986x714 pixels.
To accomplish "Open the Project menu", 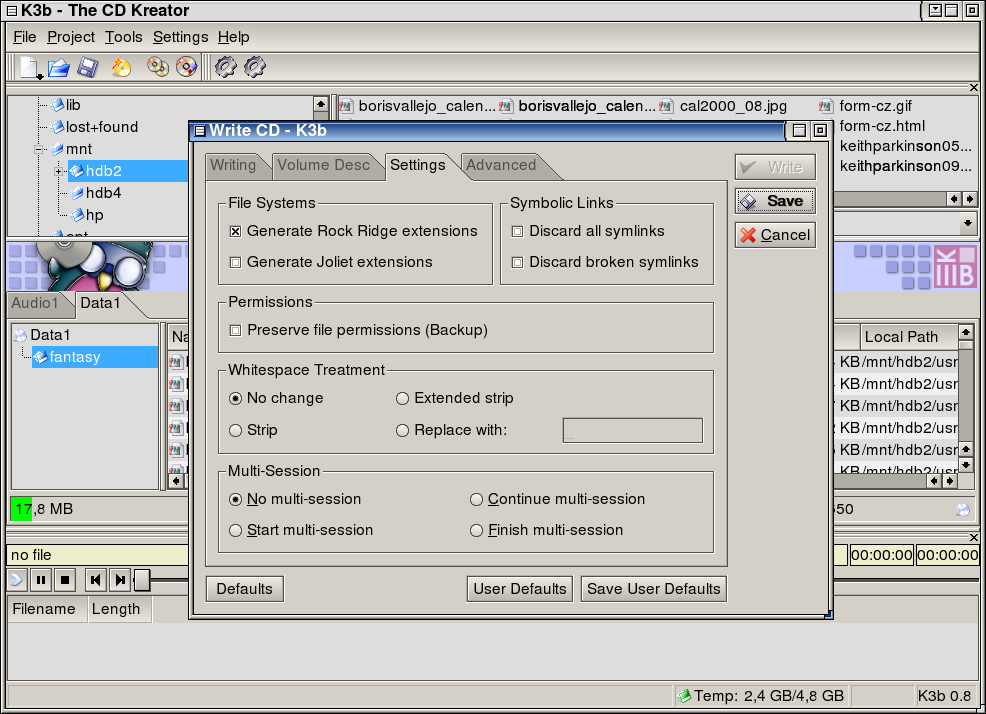I will click(70, 37).
